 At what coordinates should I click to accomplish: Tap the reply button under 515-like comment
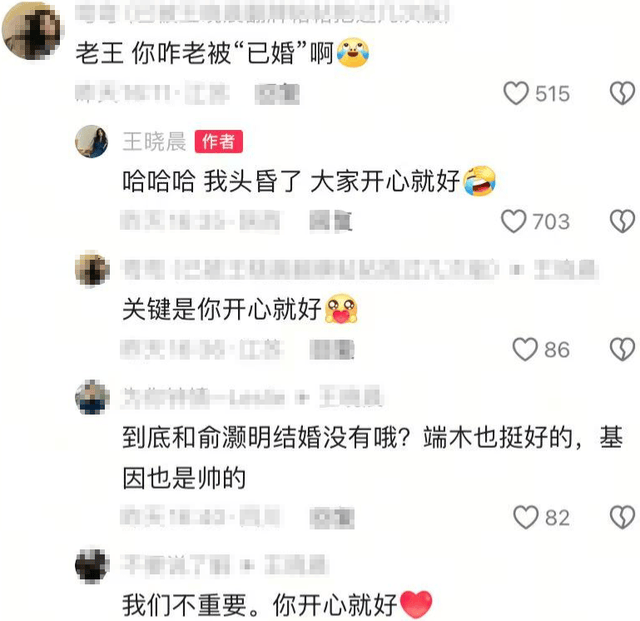277,93
